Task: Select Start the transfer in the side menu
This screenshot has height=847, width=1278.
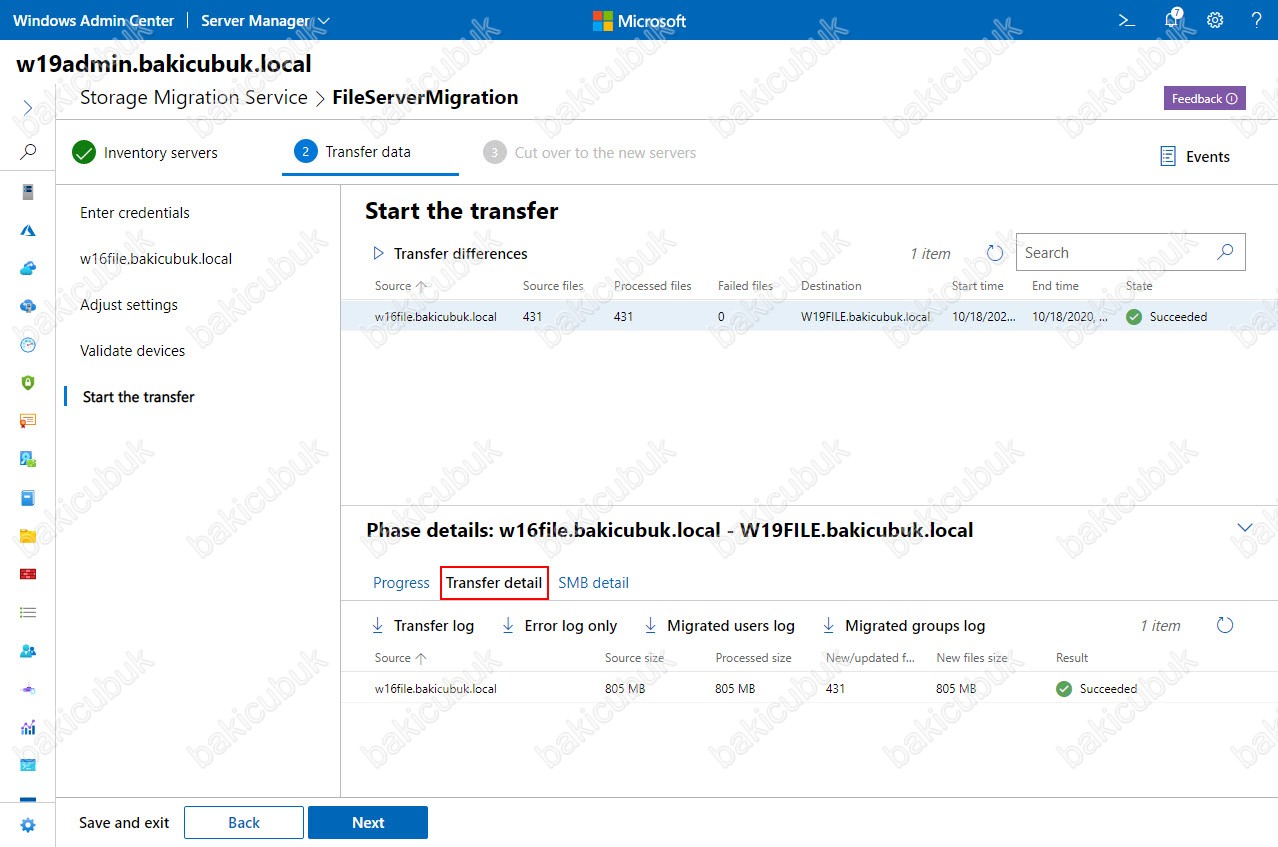Action: pos(139,397)
